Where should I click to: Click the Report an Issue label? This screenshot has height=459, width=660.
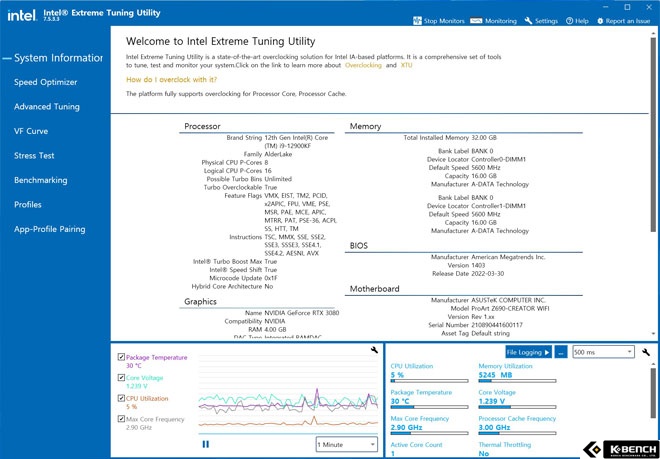click(628, 21)
